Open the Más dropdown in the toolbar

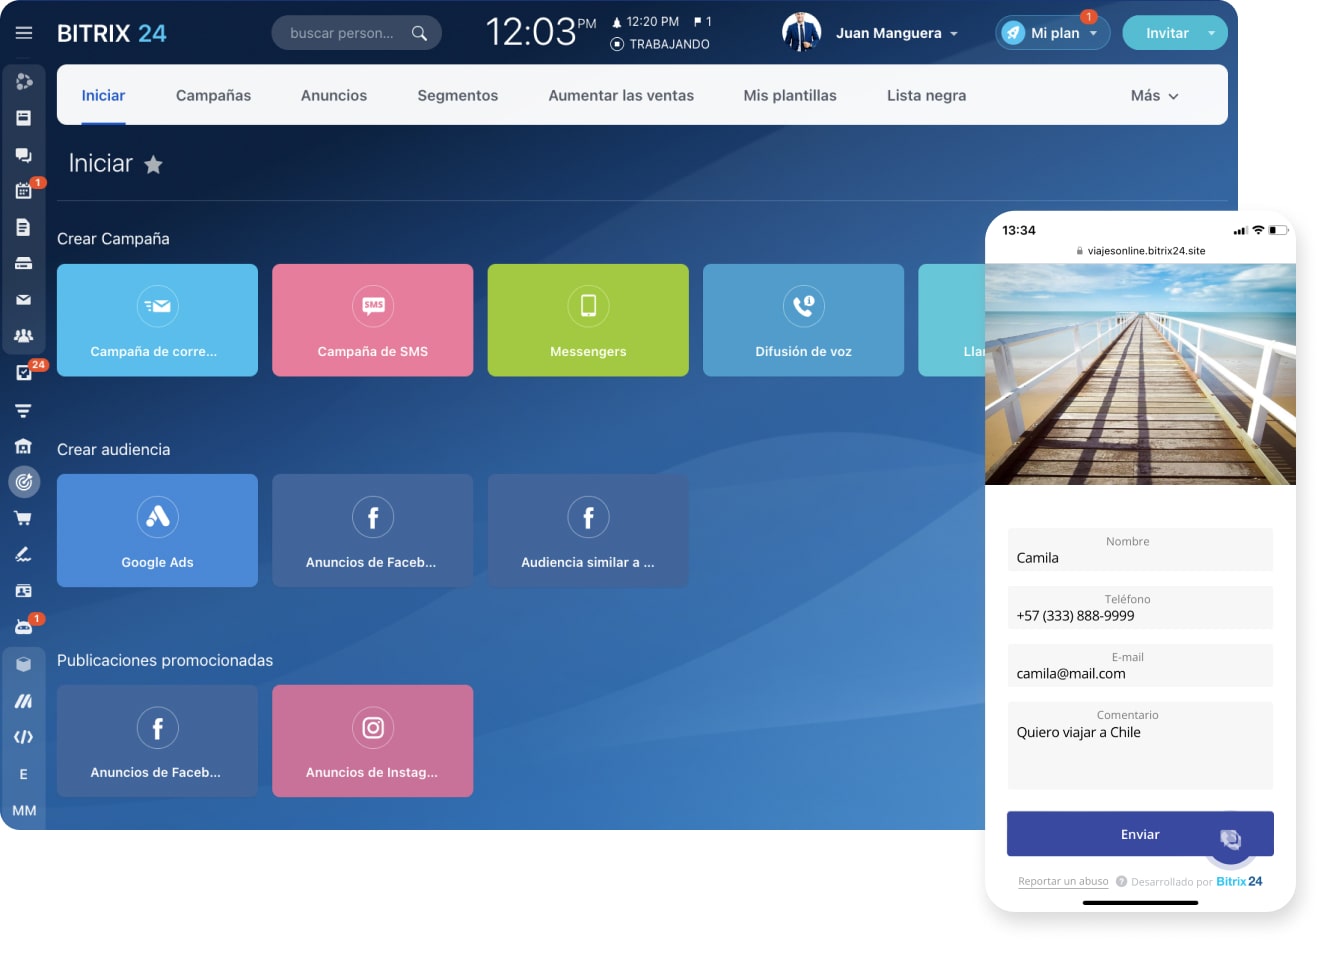[x=1154, y=95]
